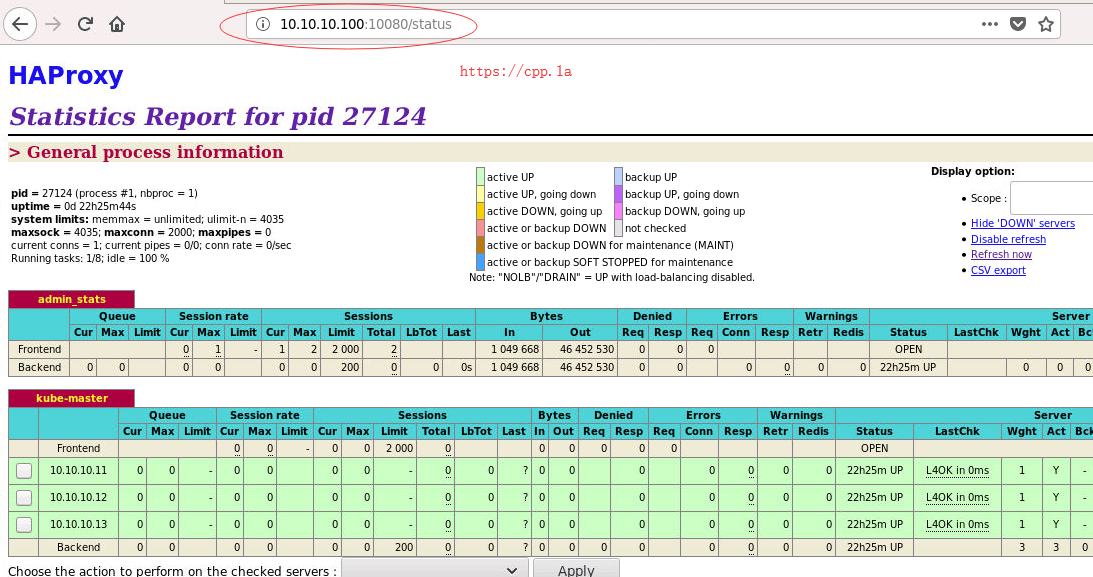Select the 10.10.10.12 server name cell
Viewport: 1093px width, 577px height.
tap(78, 498)
